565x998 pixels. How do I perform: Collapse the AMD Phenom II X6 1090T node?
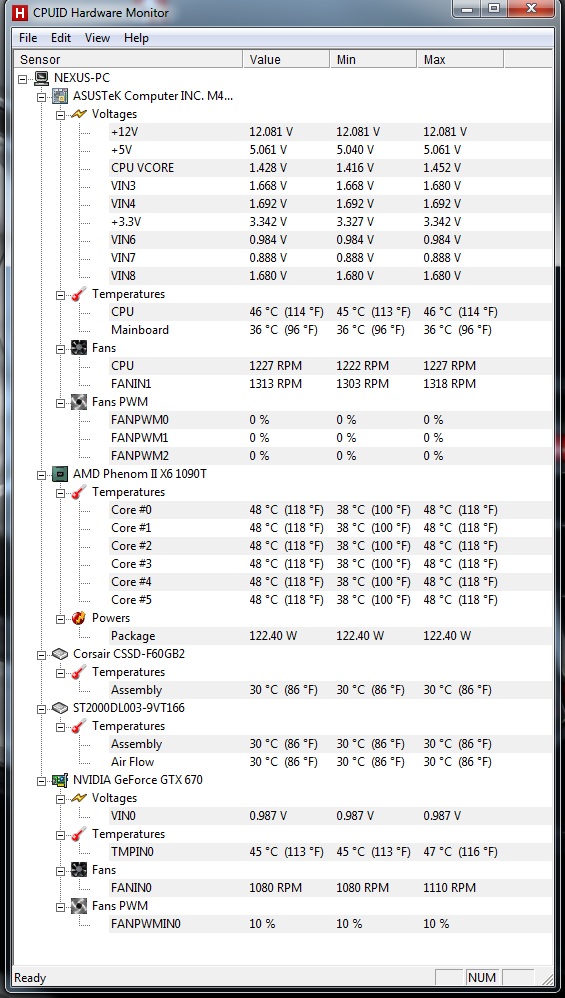[x=42, y=475]
